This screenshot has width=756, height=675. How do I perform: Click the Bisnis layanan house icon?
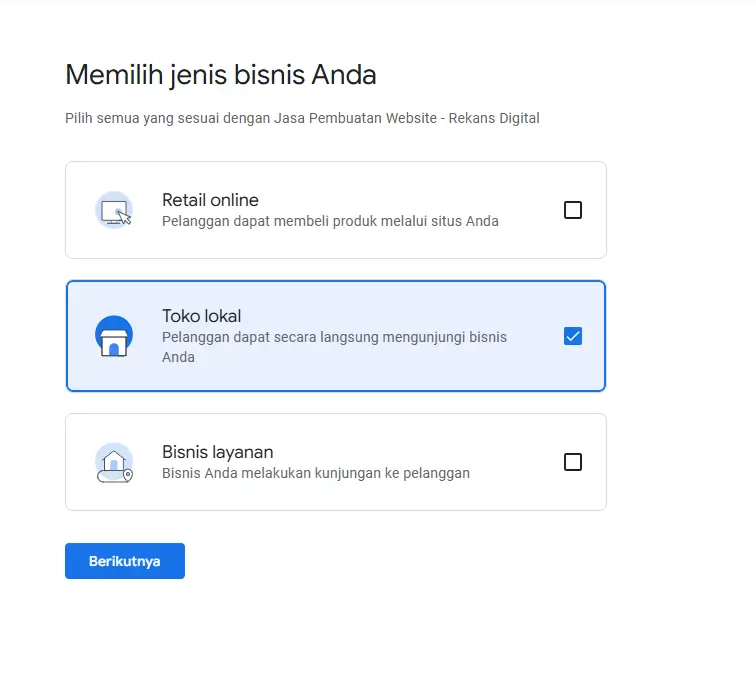114,462
